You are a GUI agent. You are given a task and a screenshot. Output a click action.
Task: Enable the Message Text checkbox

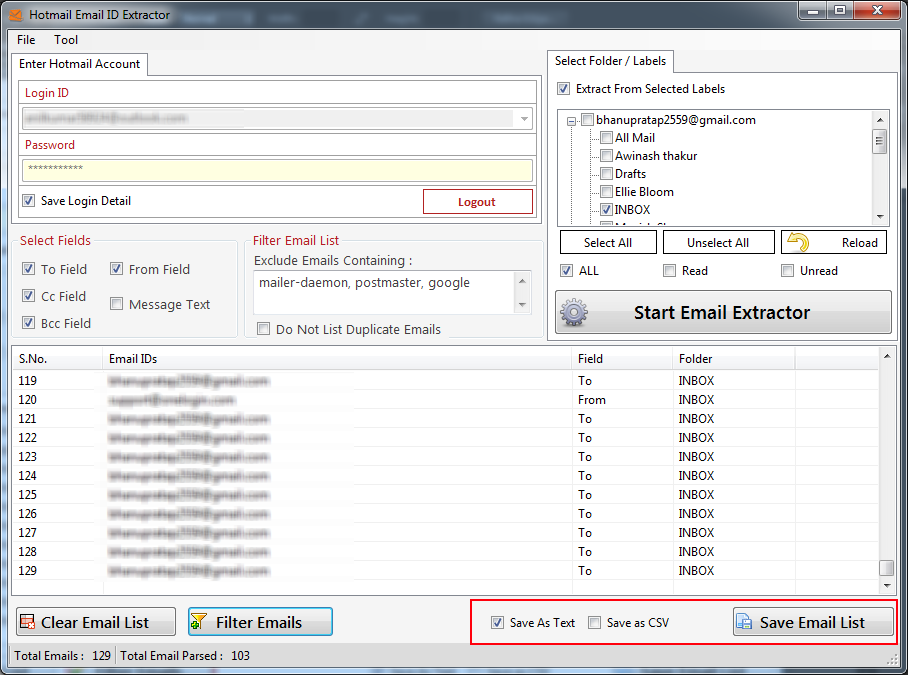point(116,304)
